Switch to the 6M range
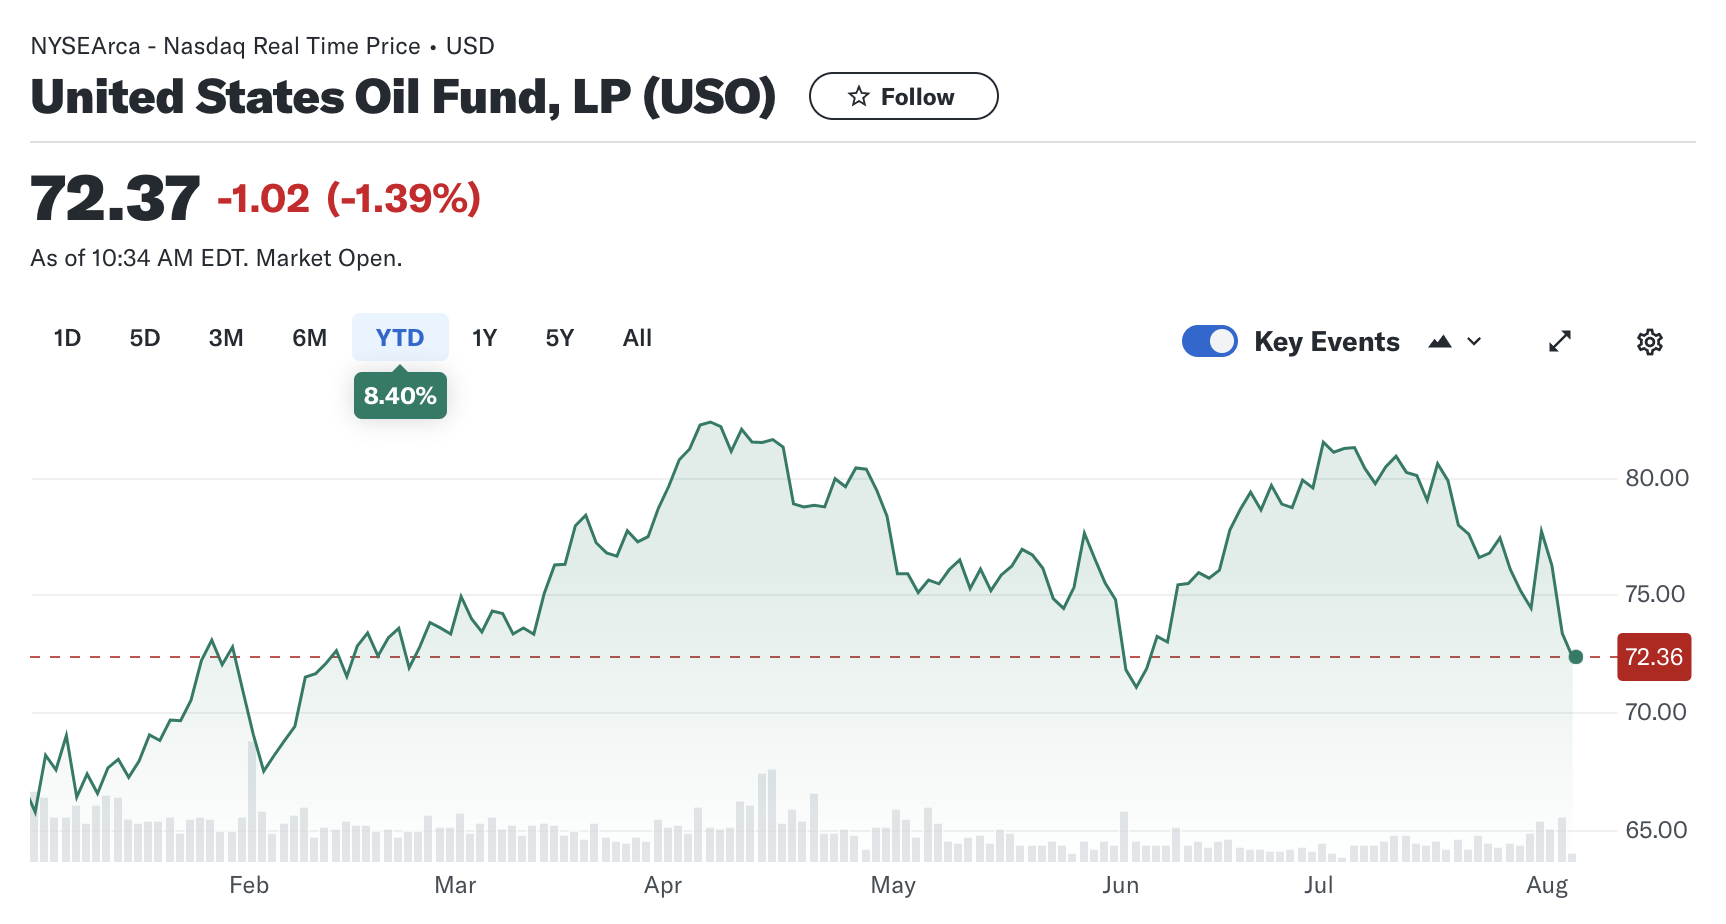1726x924 pixels. [309, 338]
